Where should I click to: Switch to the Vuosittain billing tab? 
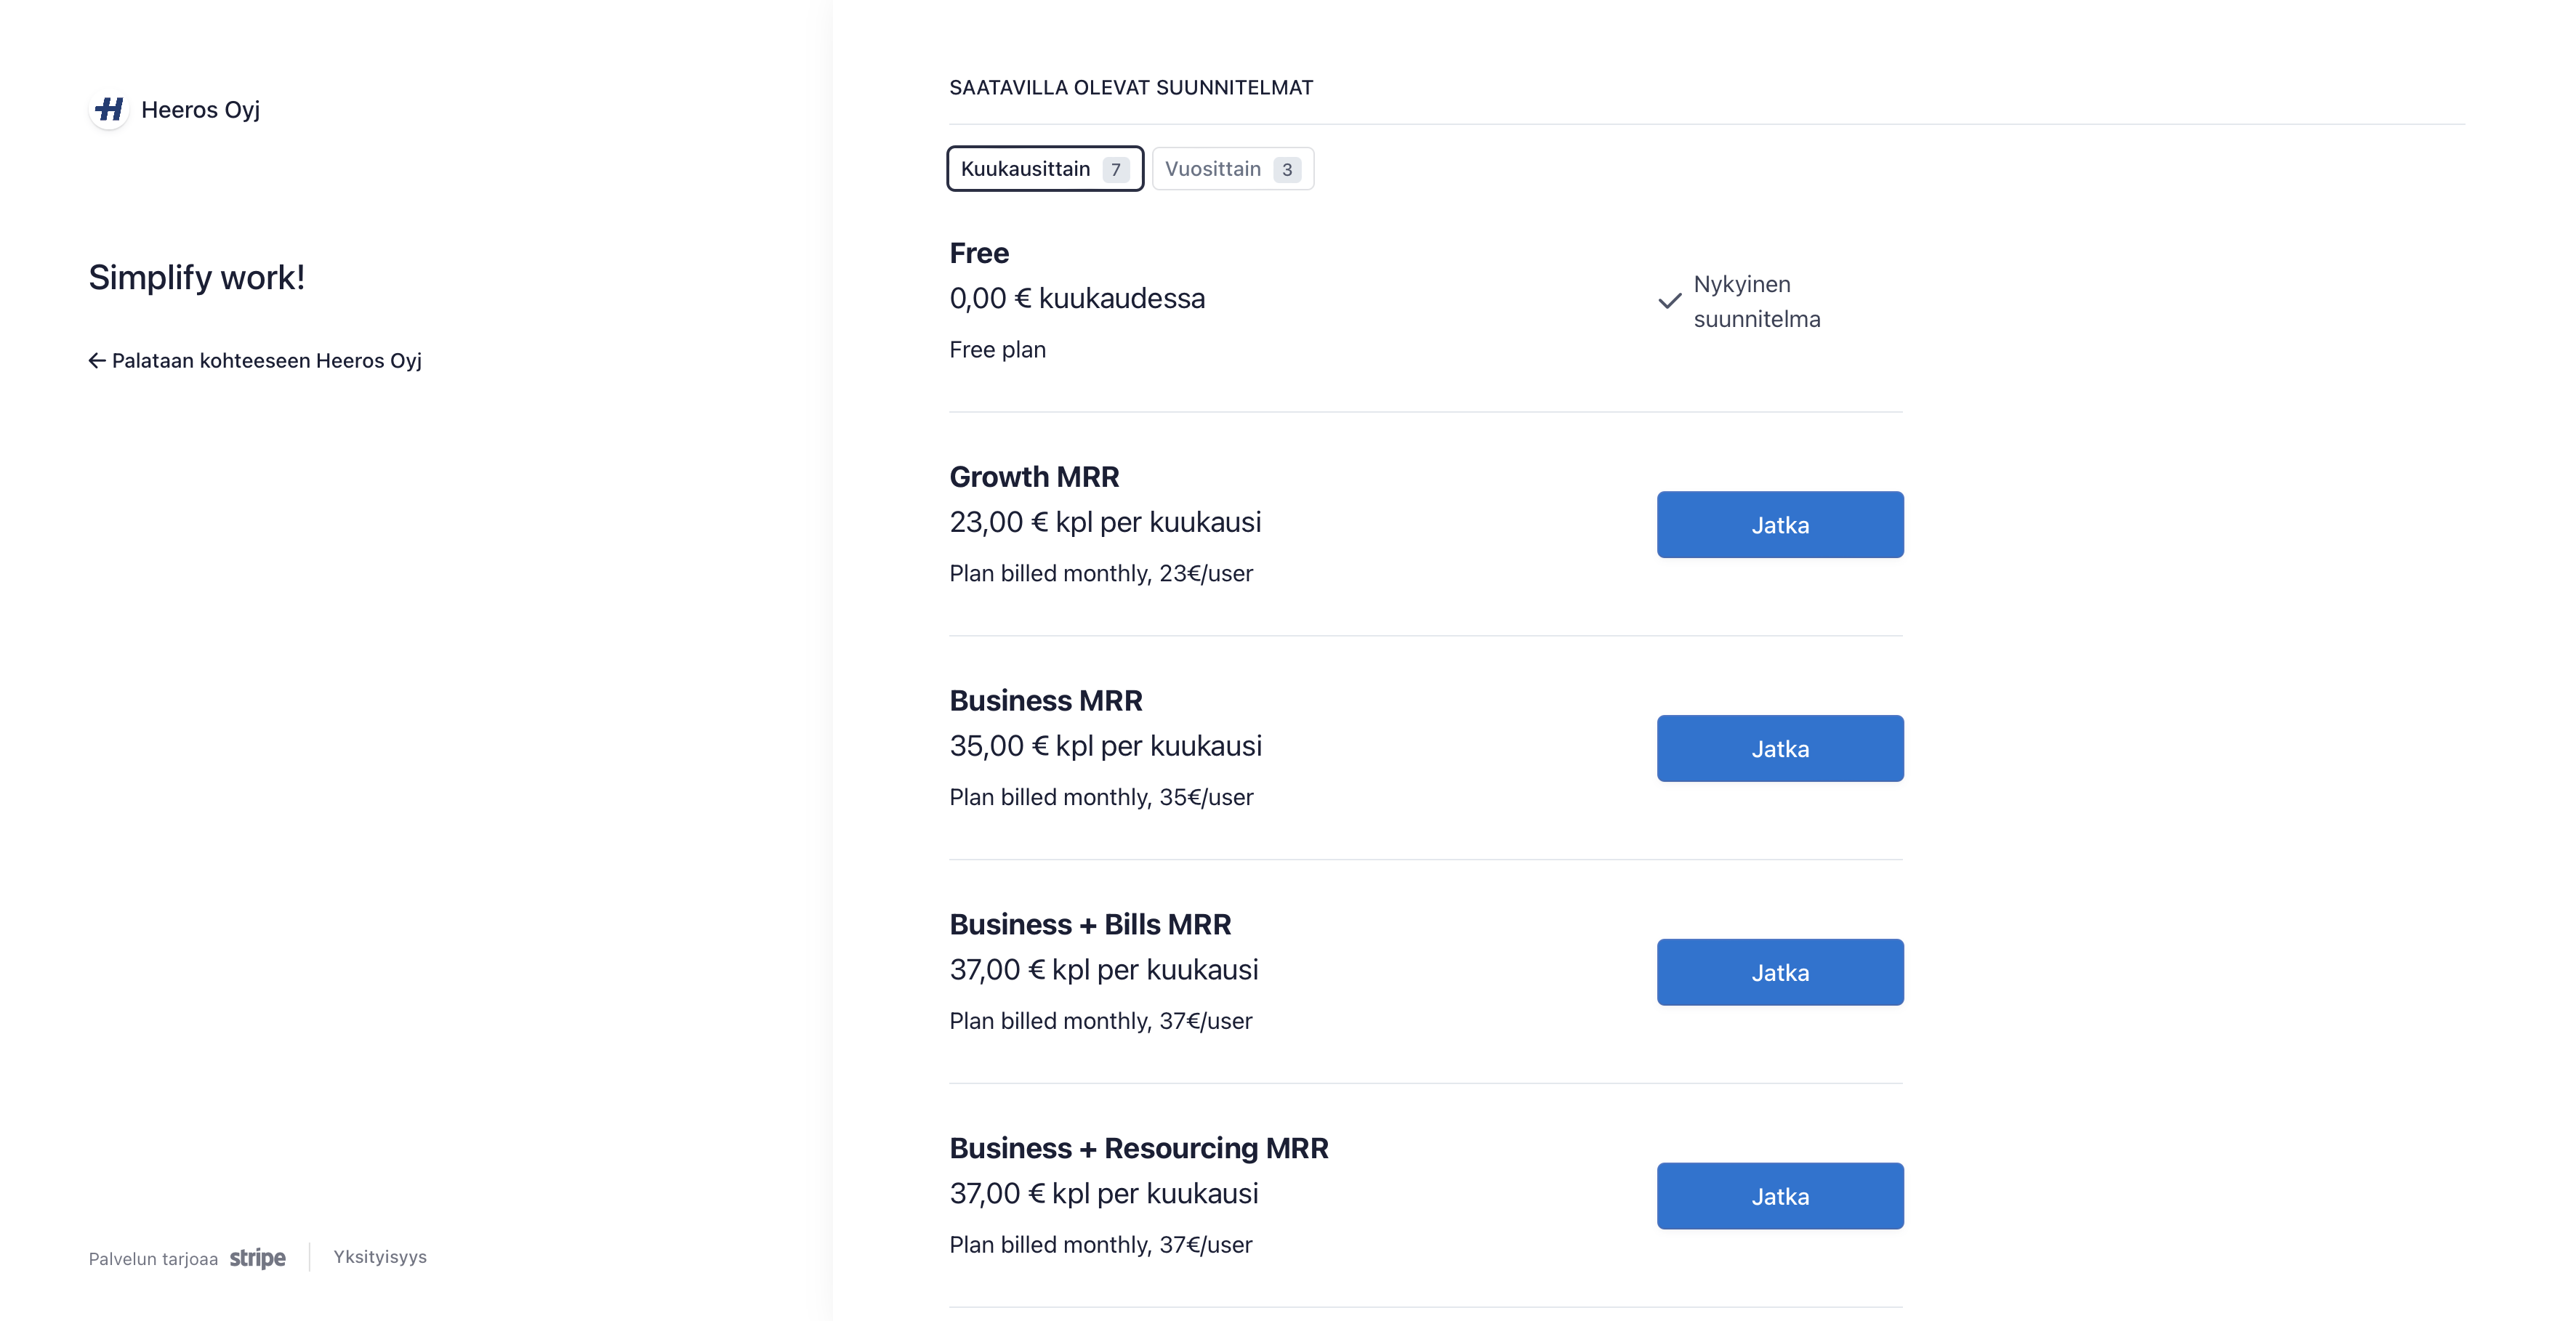click(1232, 169)
